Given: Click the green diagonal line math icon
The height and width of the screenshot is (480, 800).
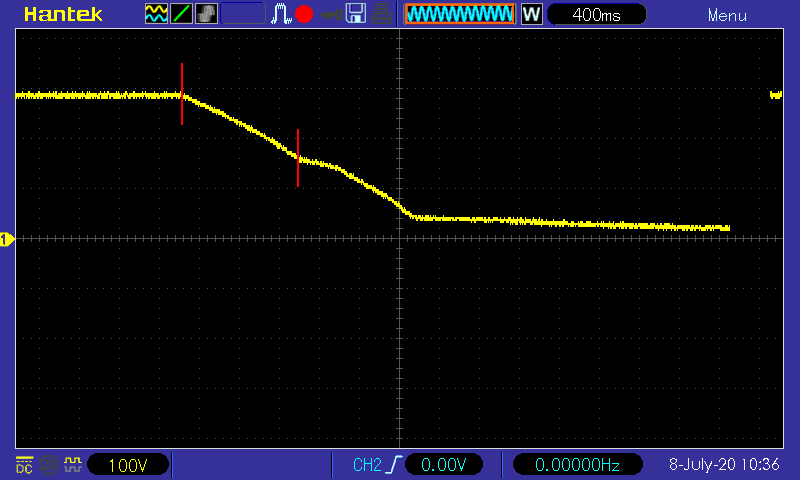Looking at the screenshot, I should pyautogui.click(x=181, y=14).
